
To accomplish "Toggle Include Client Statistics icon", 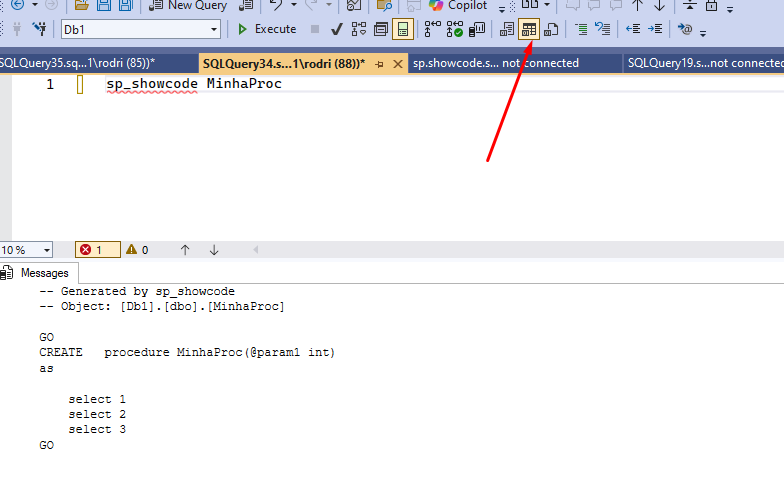I will 477,29.
